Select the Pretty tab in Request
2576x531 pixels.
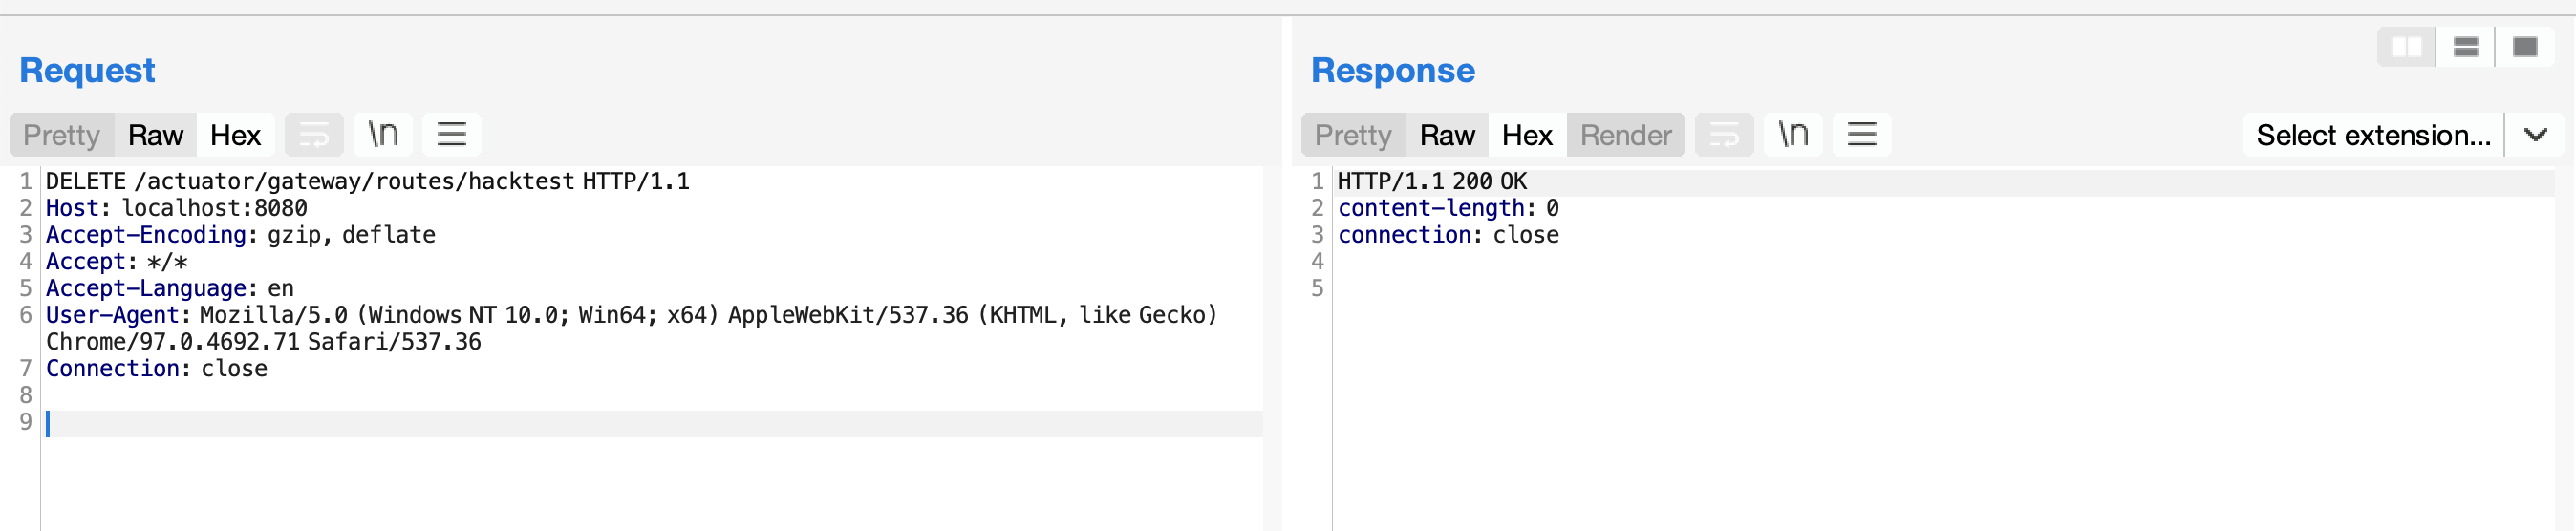(62, 135)
